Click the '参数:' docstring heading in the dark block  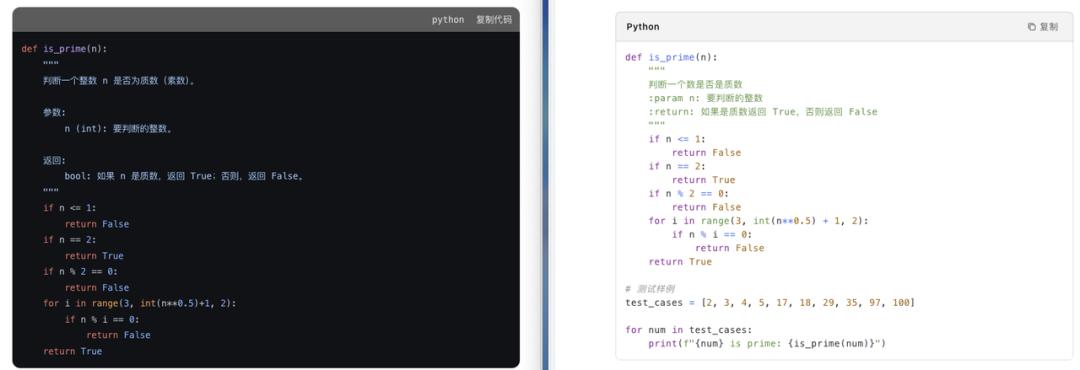54,112
